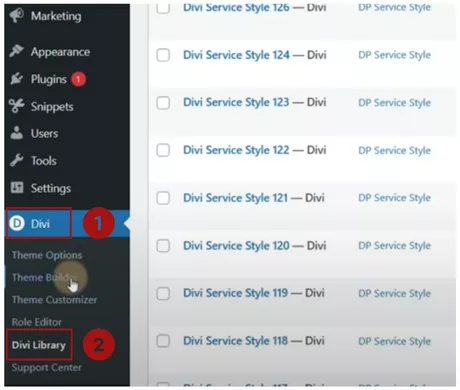Click the Appearance paintbrush icon

click(17, 51)
